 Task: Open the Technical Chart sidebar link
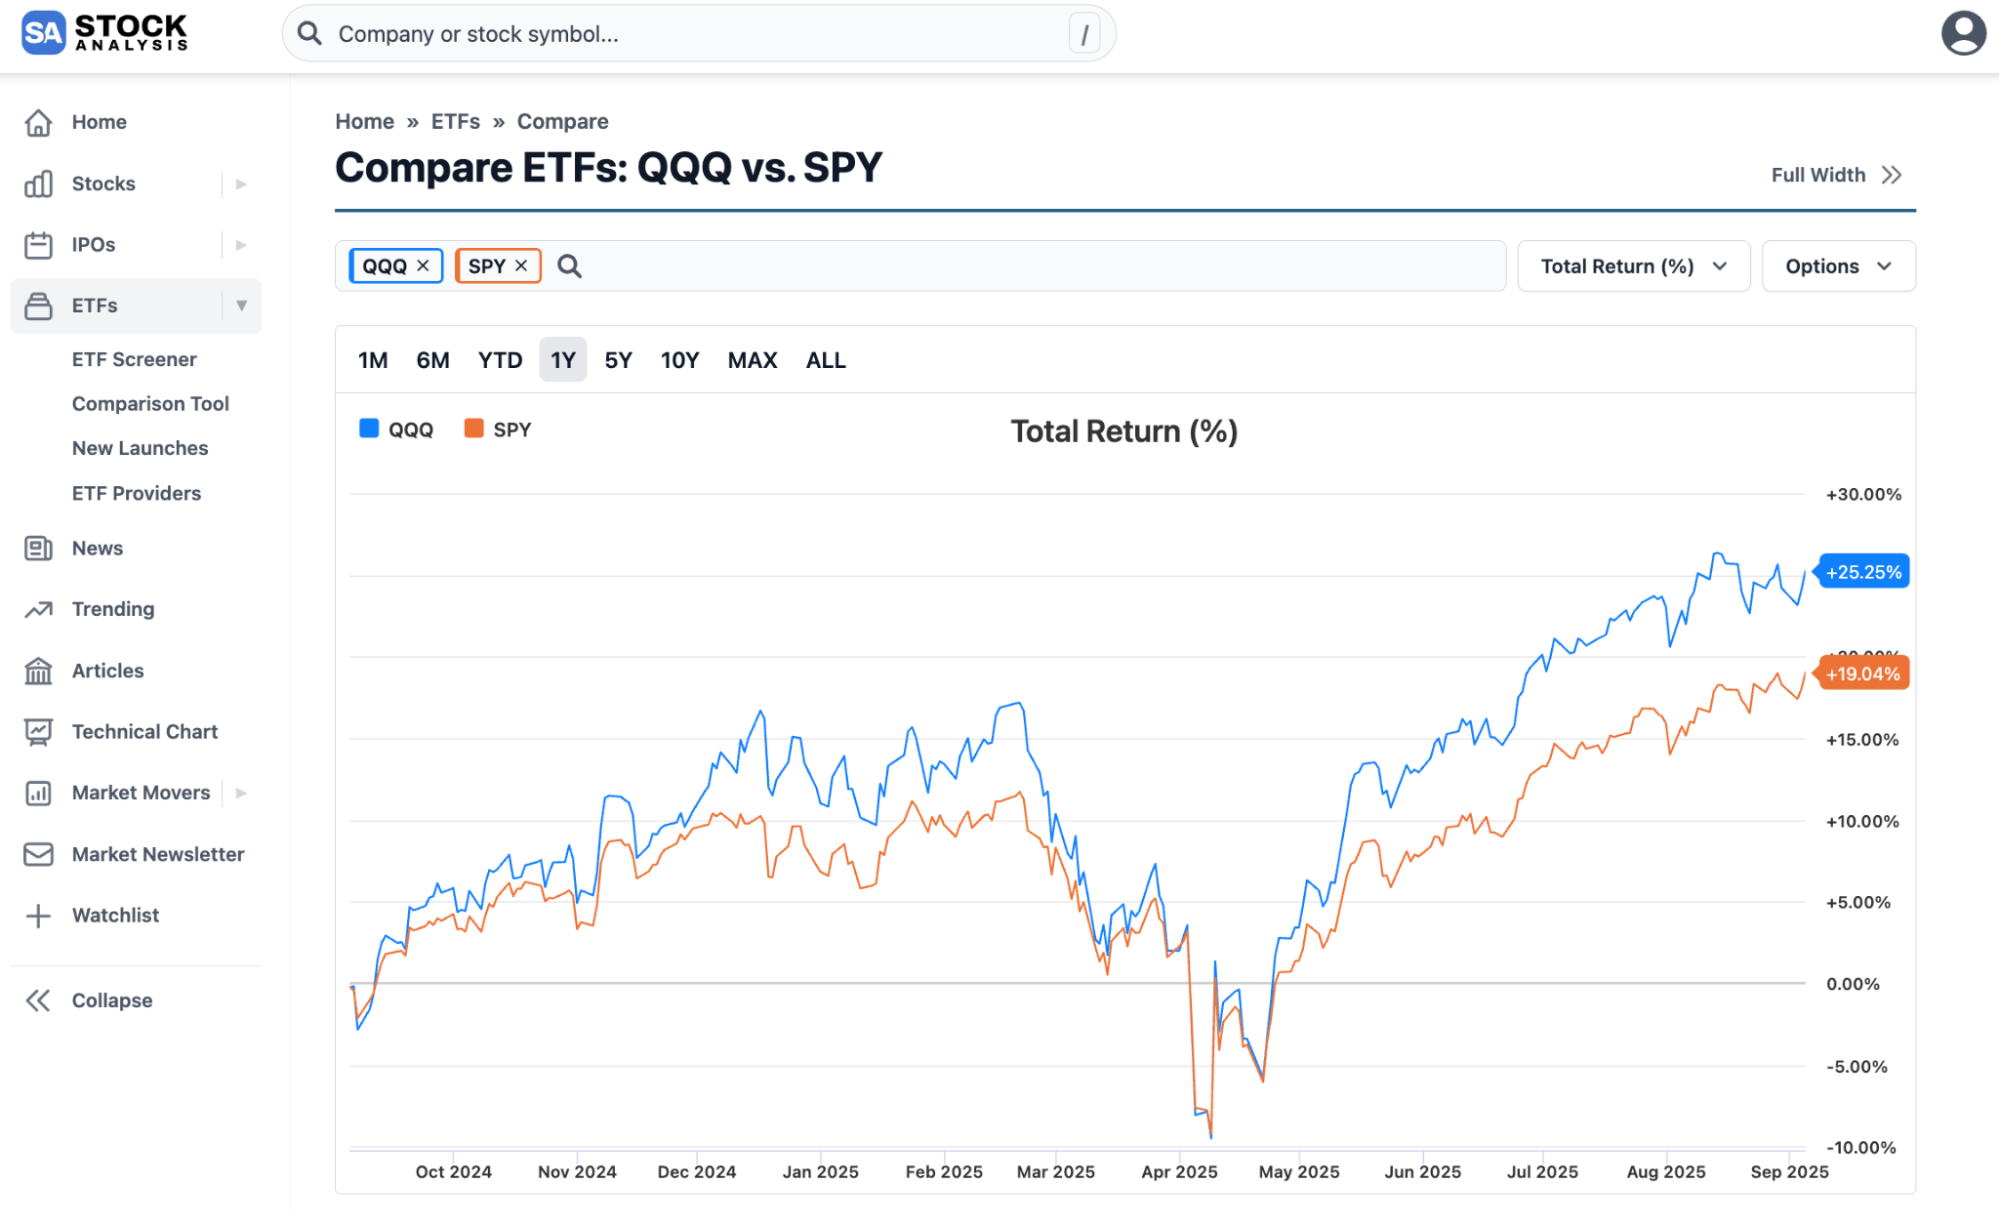[x=145, y=732]
